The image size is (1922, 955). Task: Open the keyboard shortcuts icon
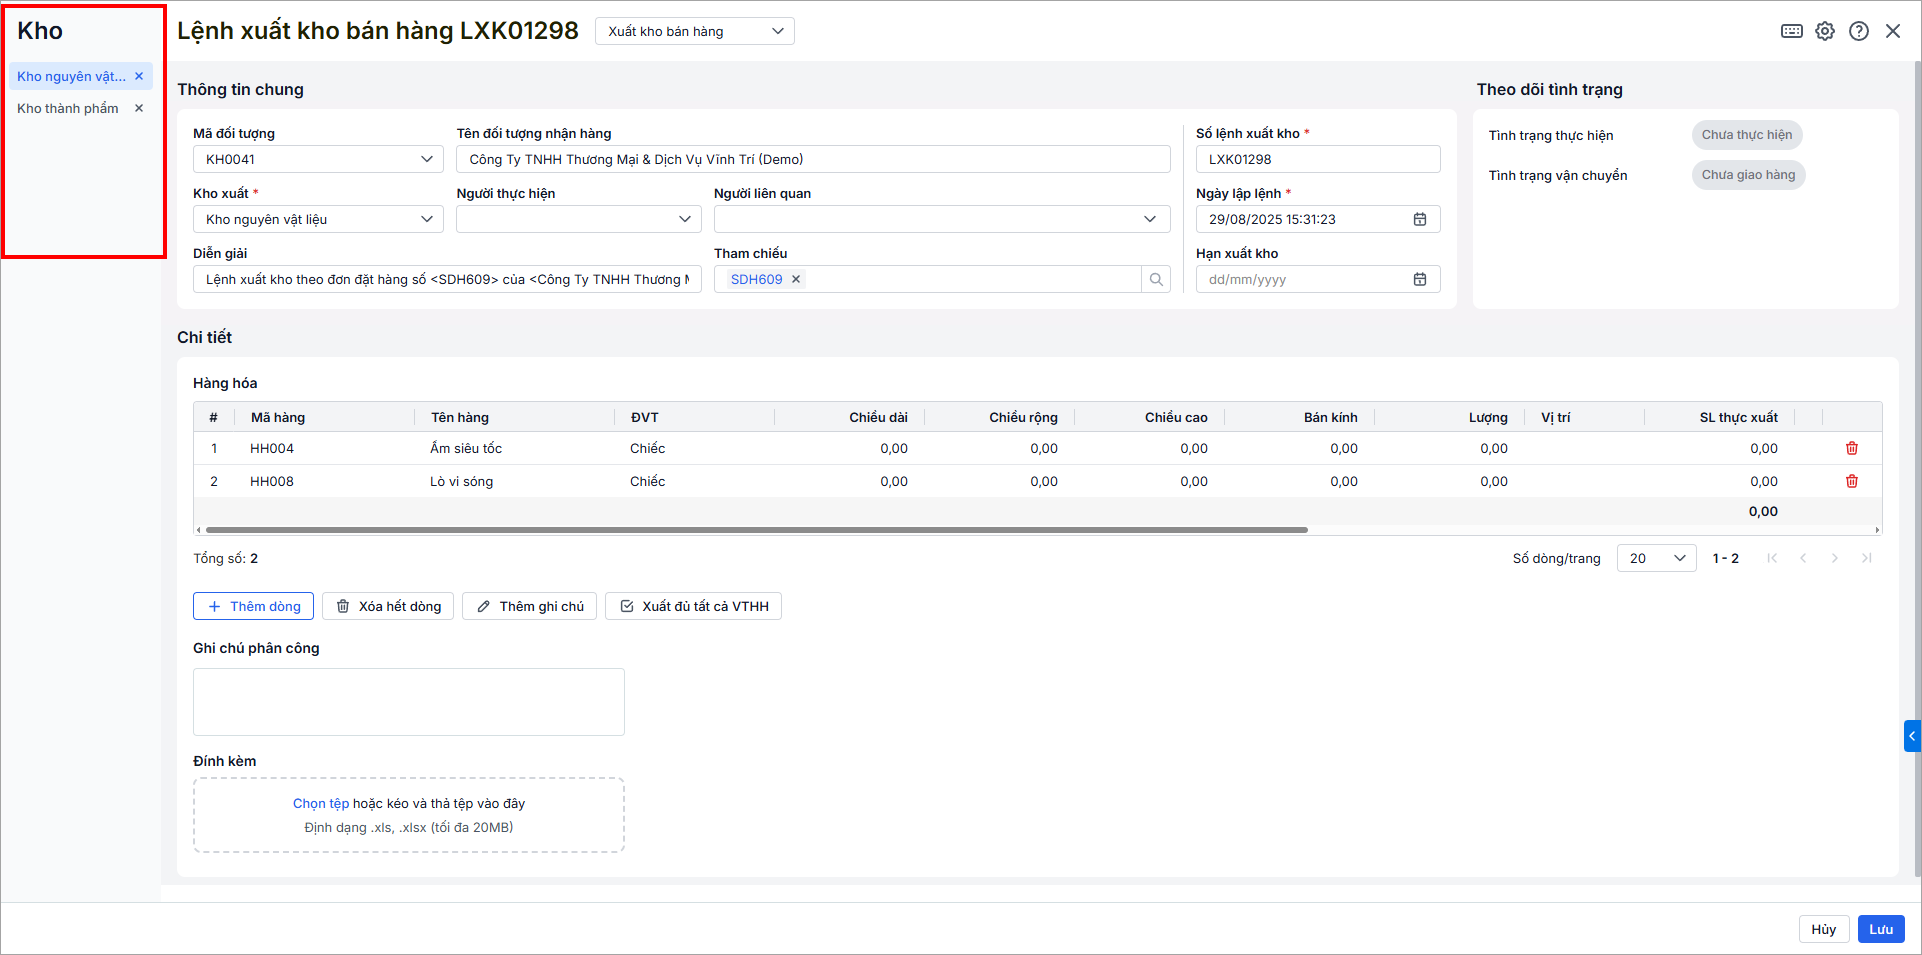tap(1791, 31)
